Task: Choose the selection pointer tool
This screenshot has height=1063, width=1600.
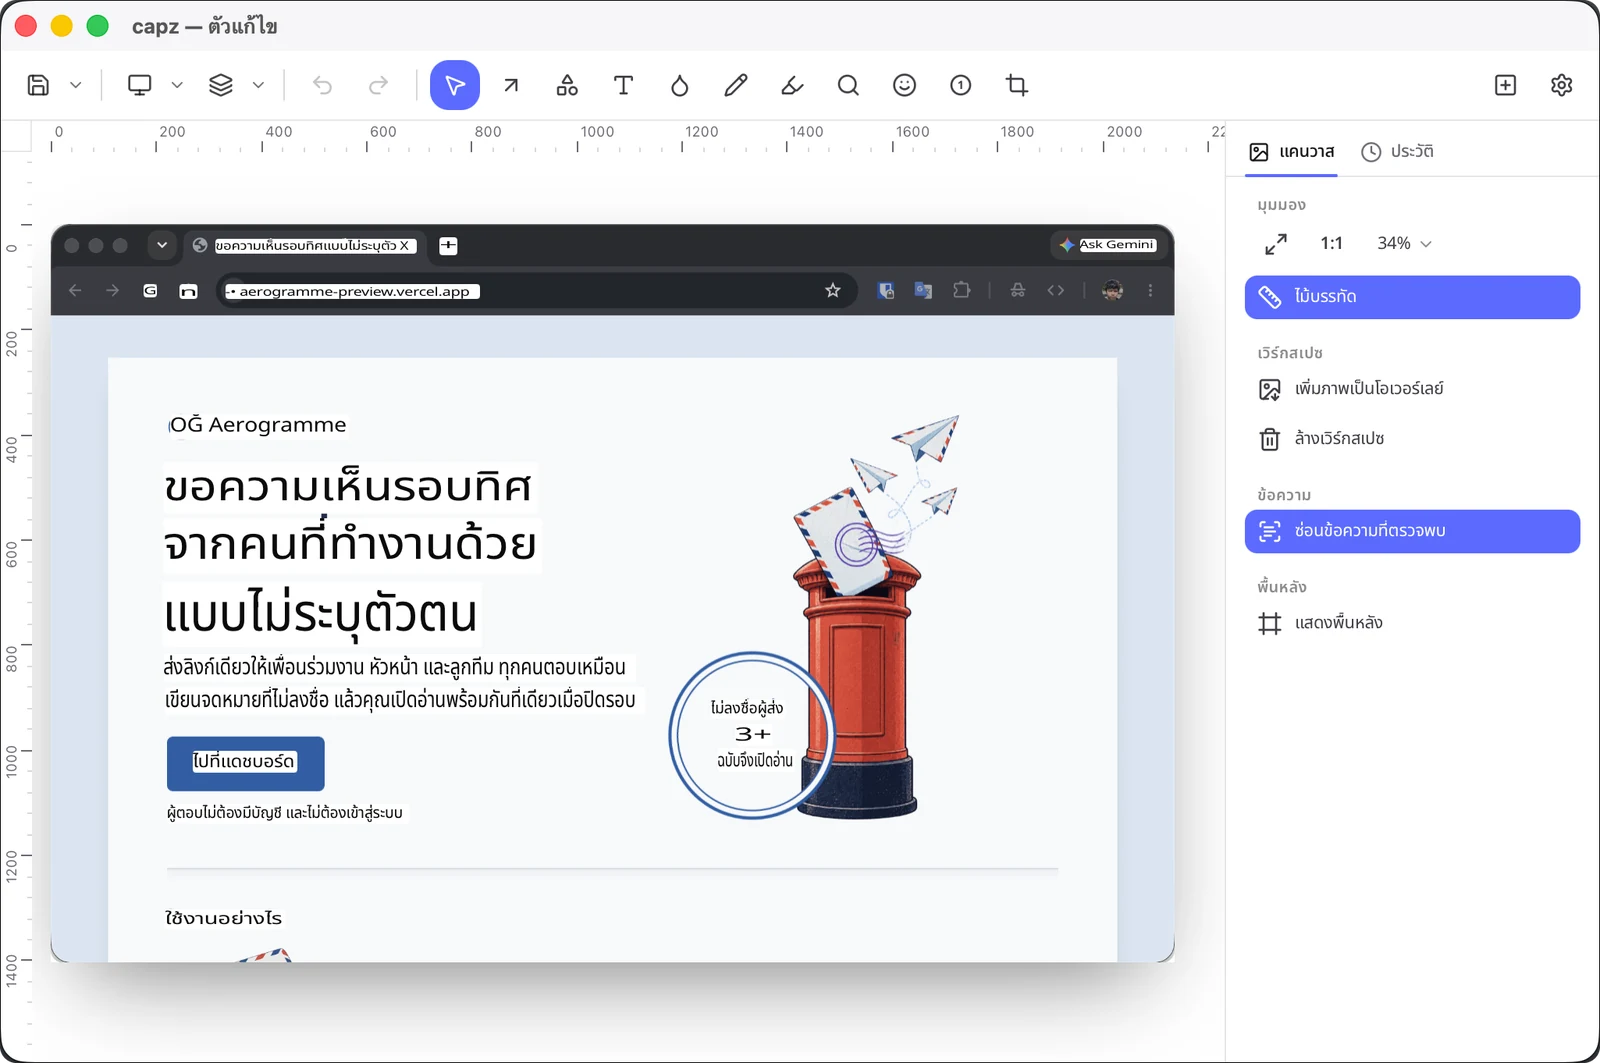Action: point(455,85)
